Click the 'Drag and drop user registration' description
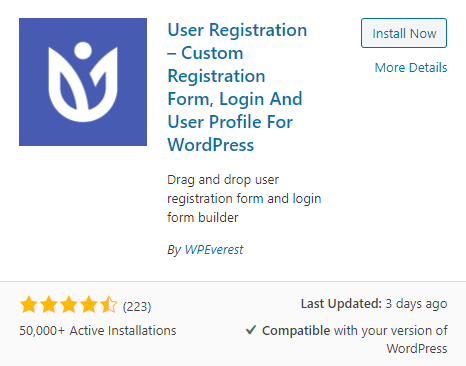 pyautogui.click(x=244, y=198)
